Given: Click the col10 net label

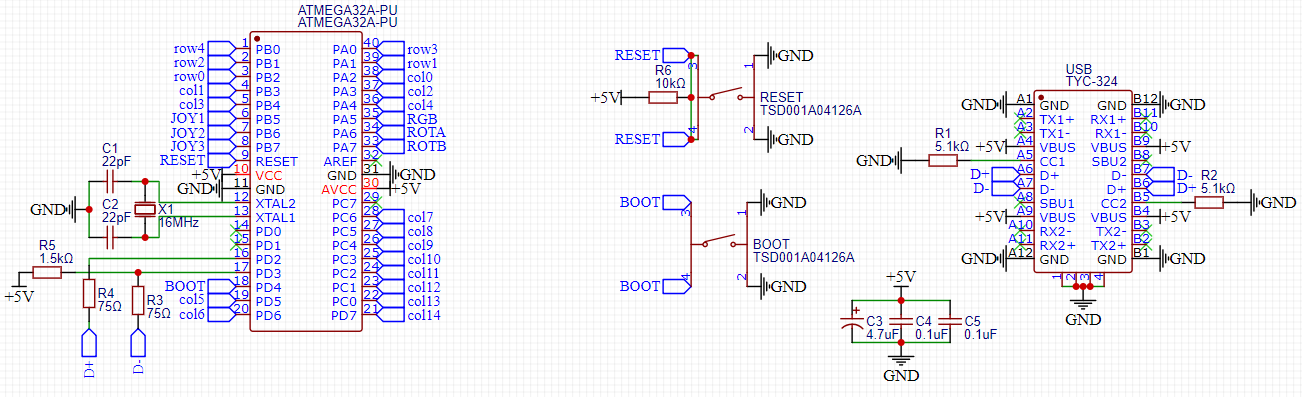Looking at the screenshot, I should [424, 258].
